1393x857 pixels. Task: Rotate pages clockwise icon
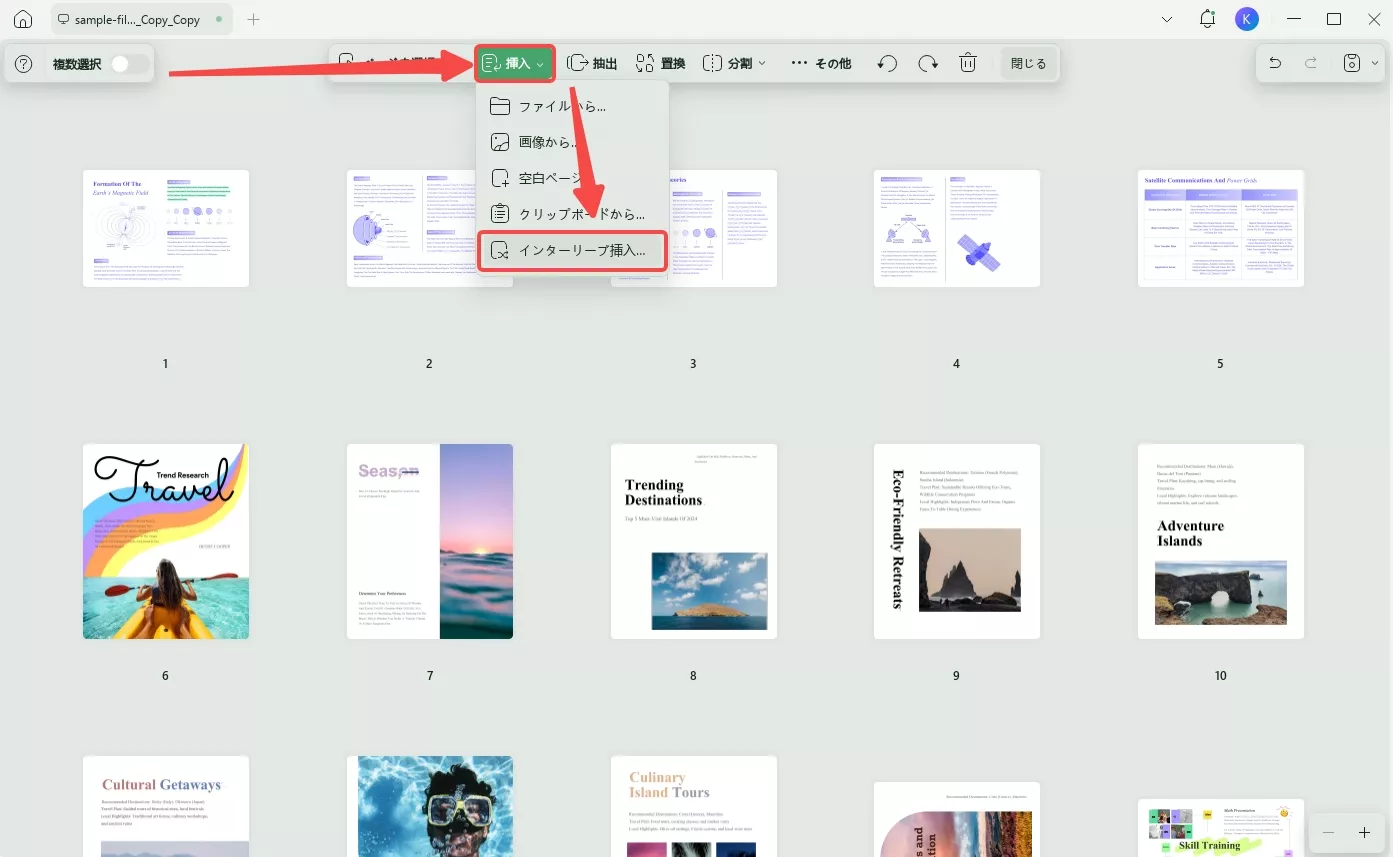tap(928, 63)
